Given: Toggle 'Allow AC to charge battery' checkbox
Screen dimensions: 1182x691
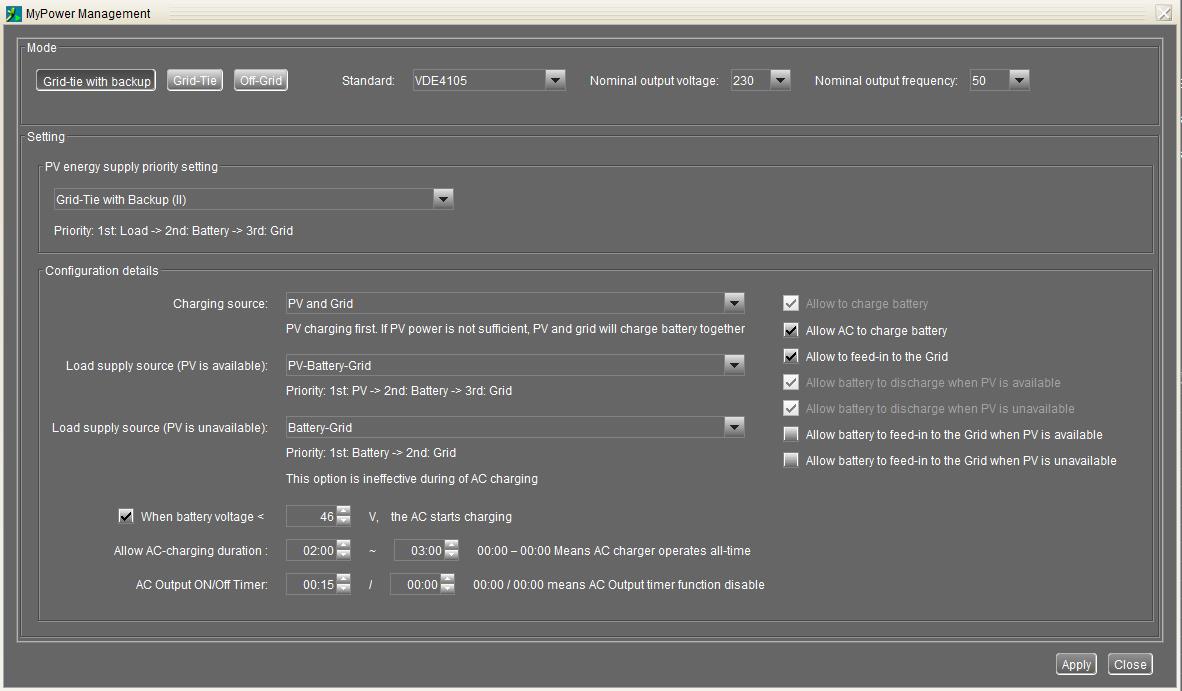Looking at the screenshot, I should pyautogui.click(x=791, y=330).
